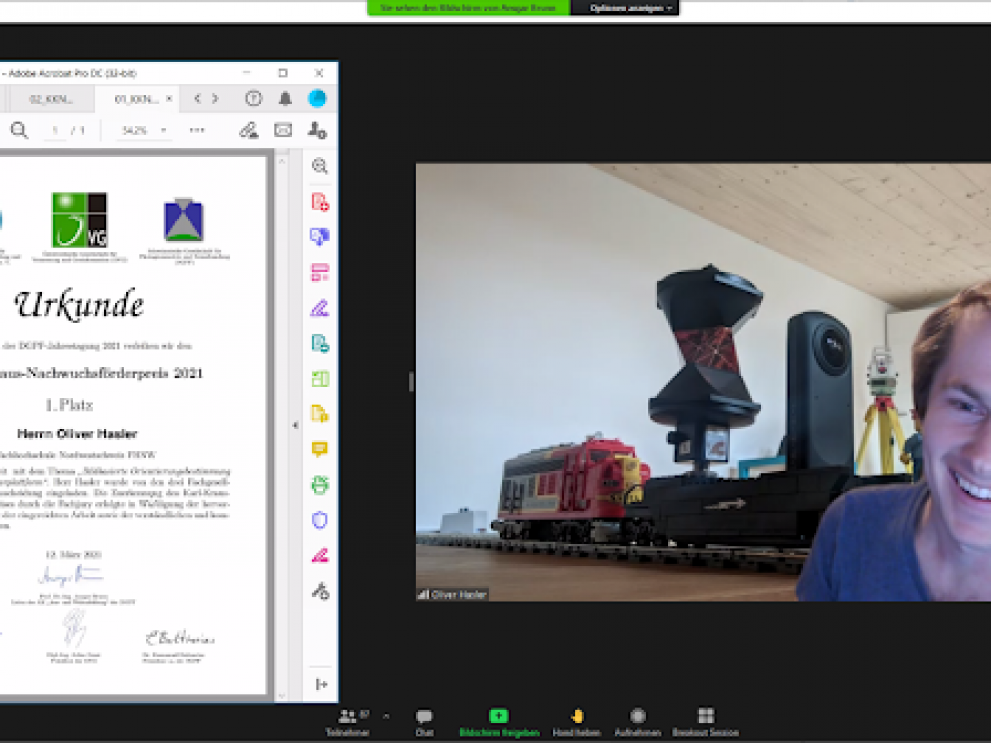
Task: Collapse the Acrobat right tools pane arrow
Action: click(x=295, y=425)
